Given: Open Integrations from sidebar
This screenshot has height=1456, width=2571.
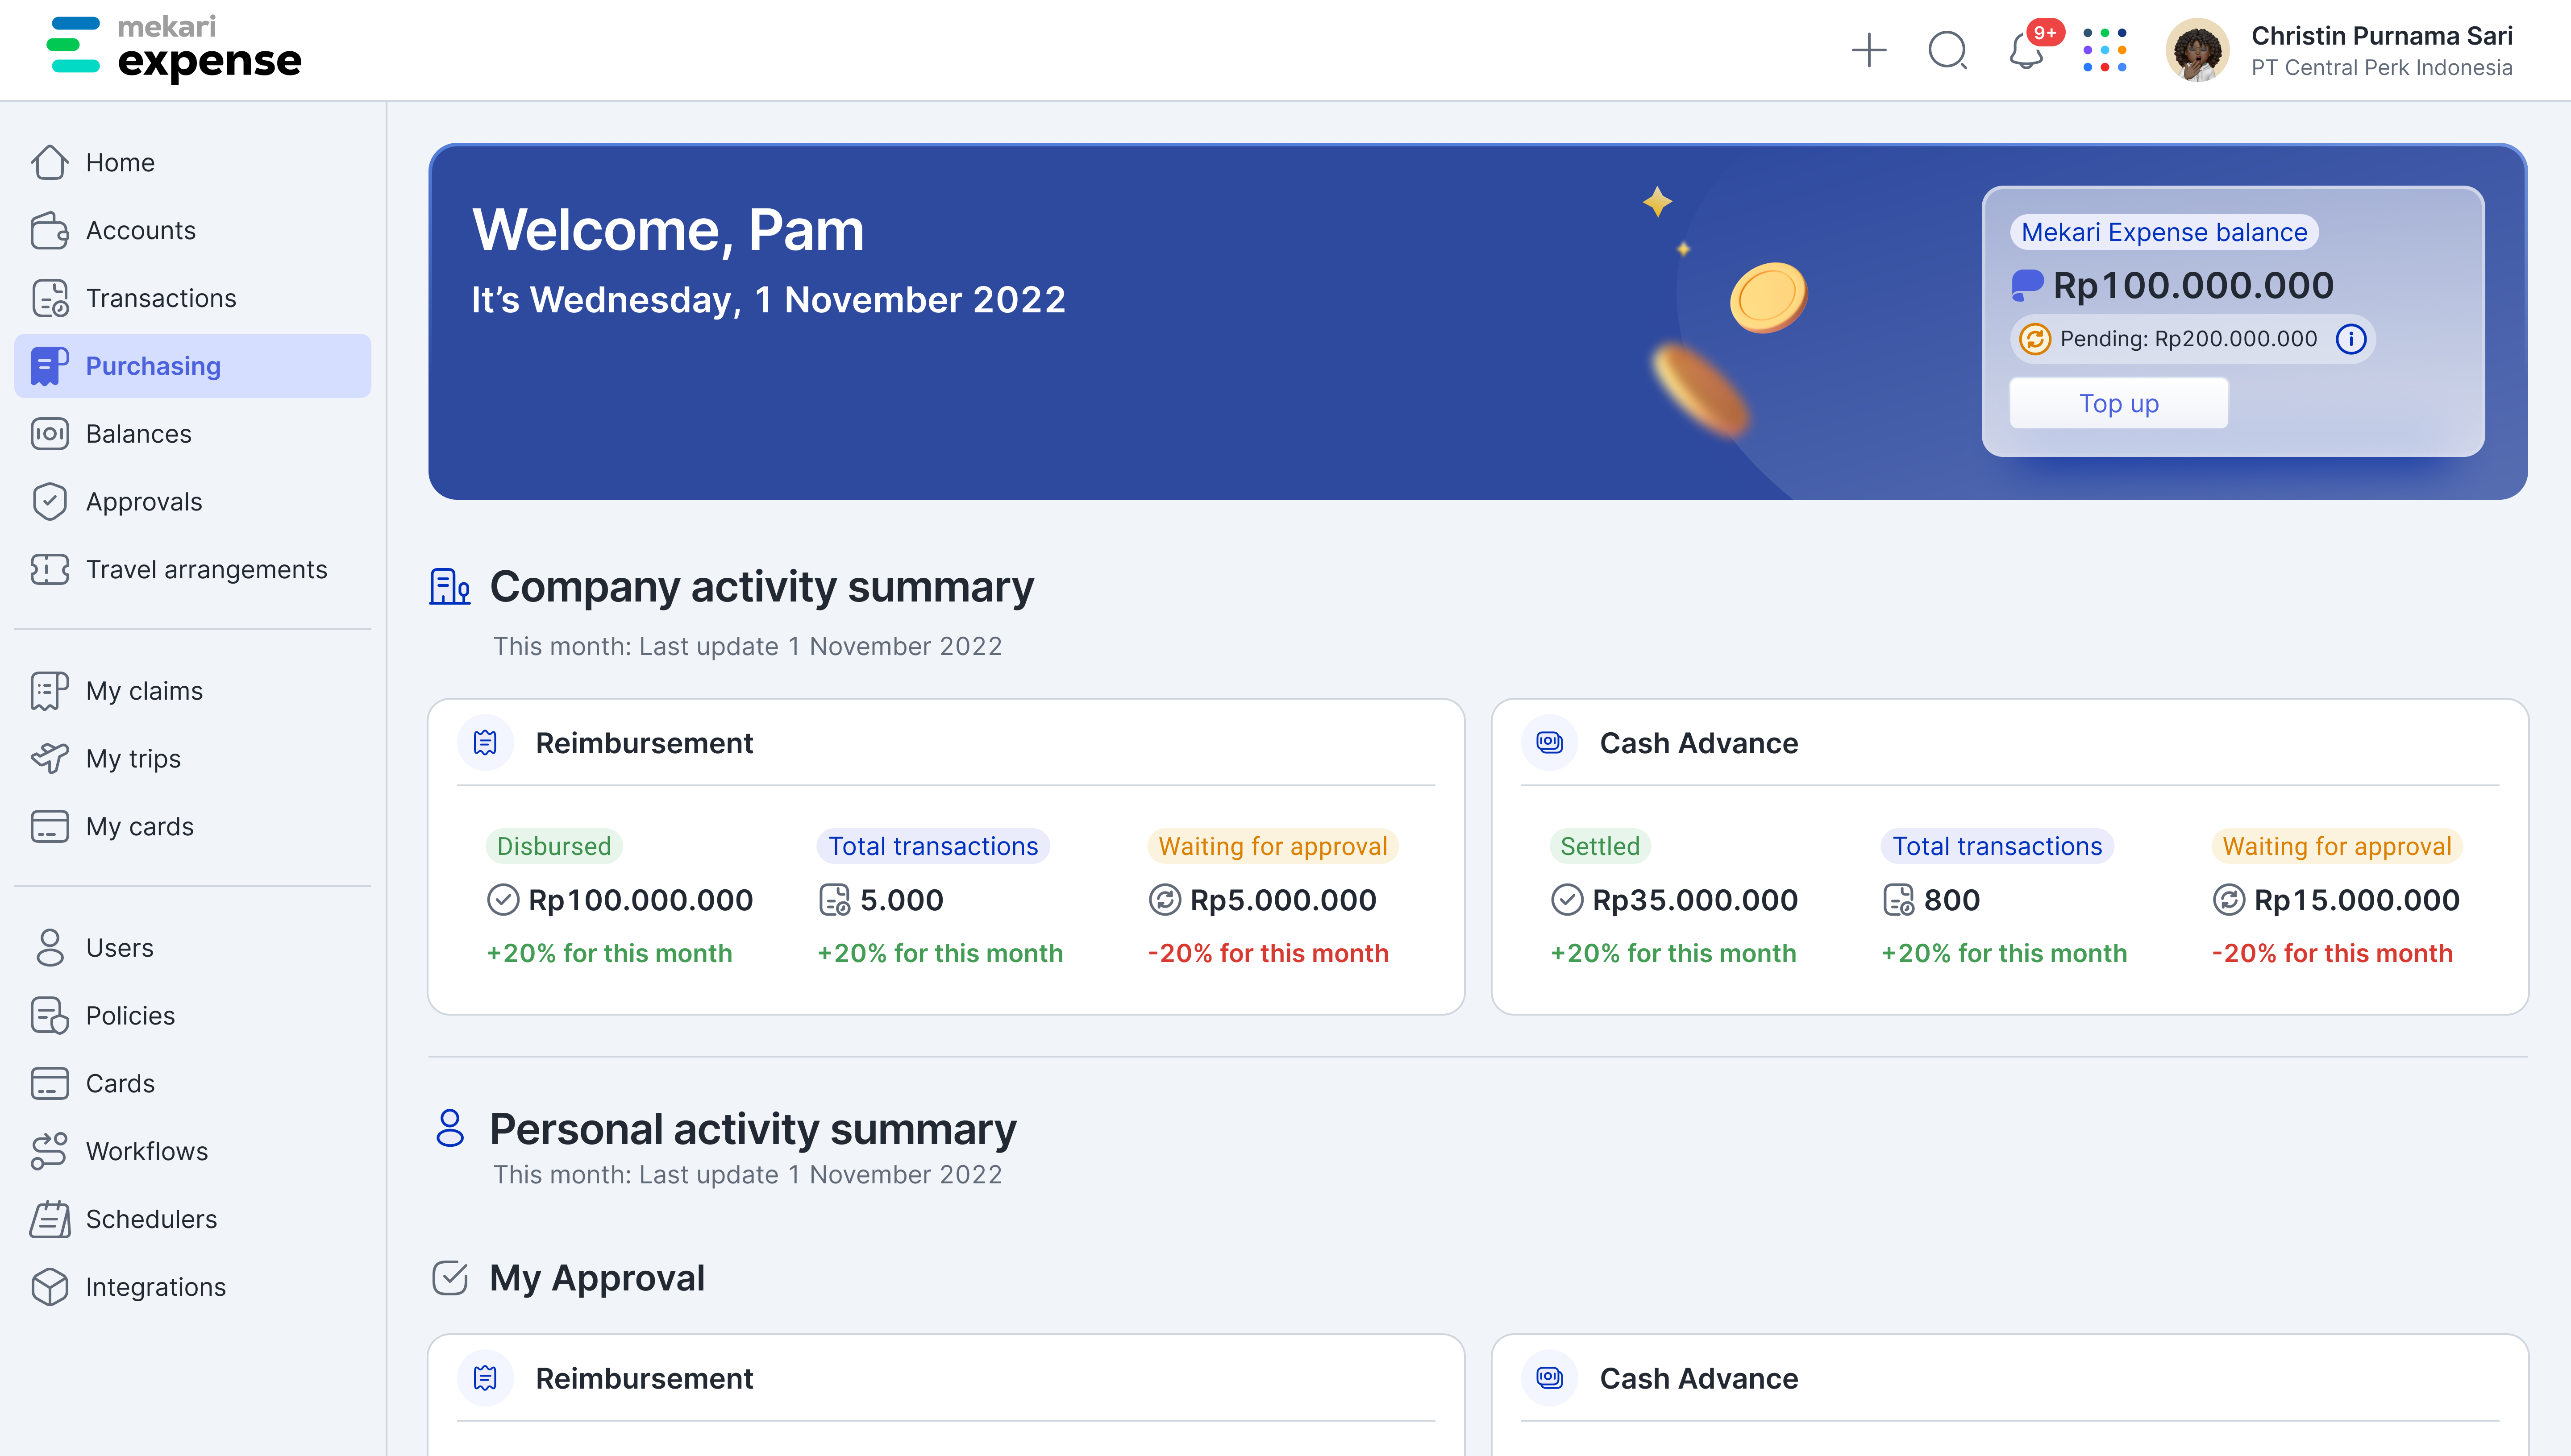Looking at the screenshot, I should (x=155, y=1287).
